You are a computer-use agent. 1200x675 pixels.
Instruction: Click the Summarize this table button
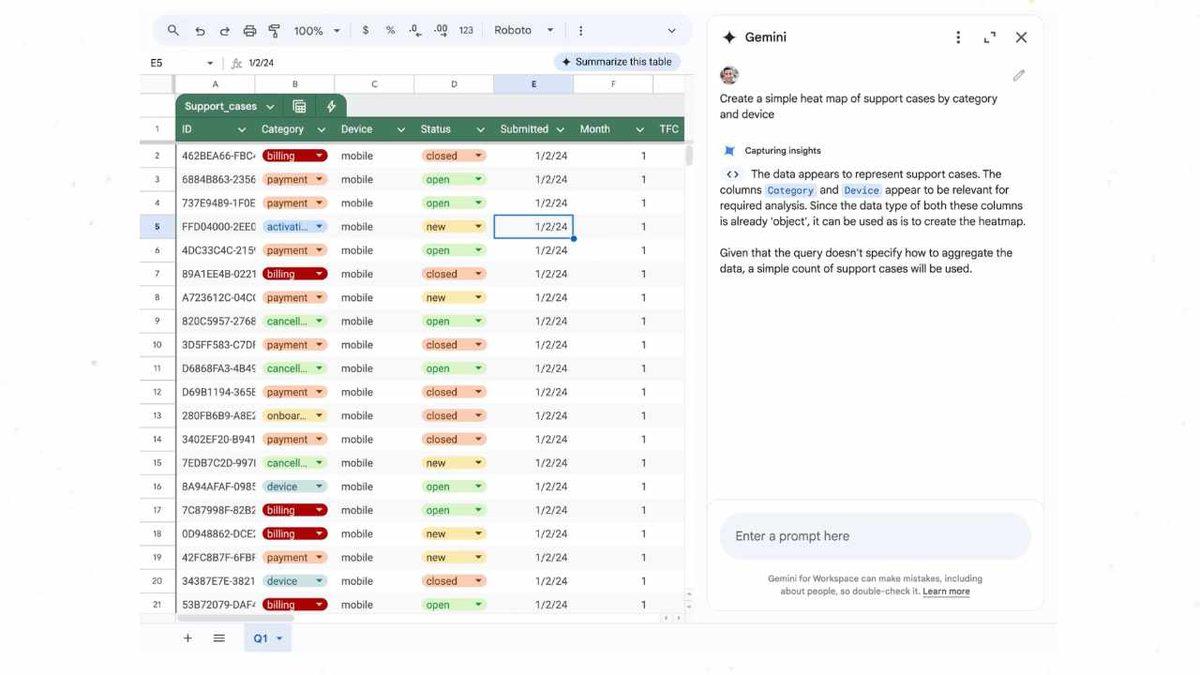click(617, 61)
